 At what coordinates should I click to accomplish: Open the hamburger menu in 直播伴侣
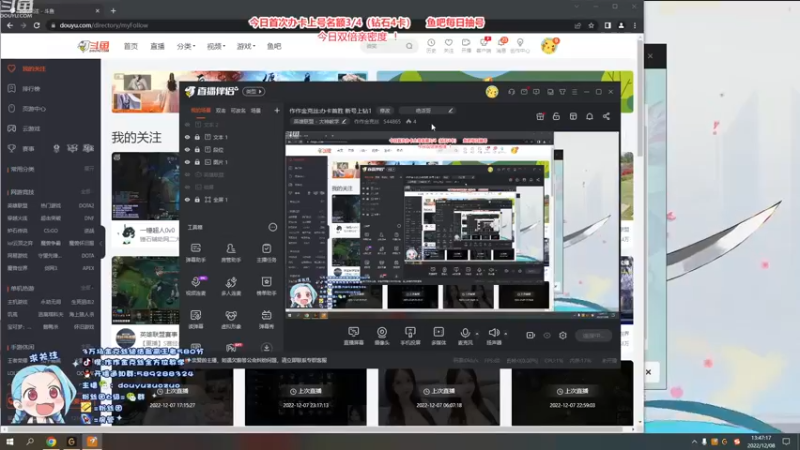[x=574, y=92]
